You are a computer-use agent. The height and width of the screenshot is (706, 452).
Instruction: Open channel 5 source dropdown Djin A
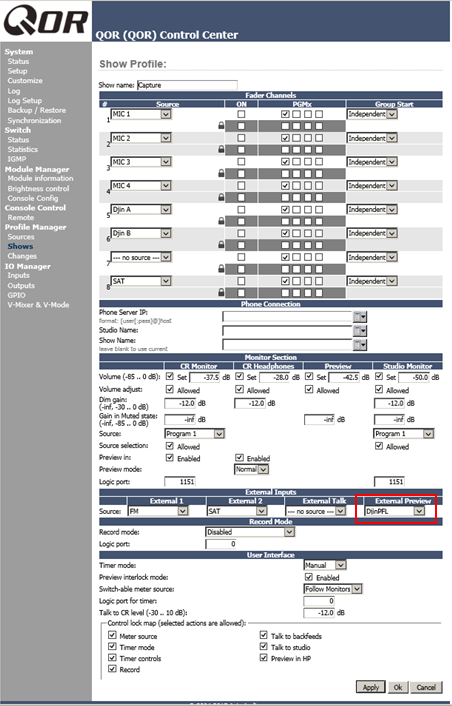click(x=141, y=209)
